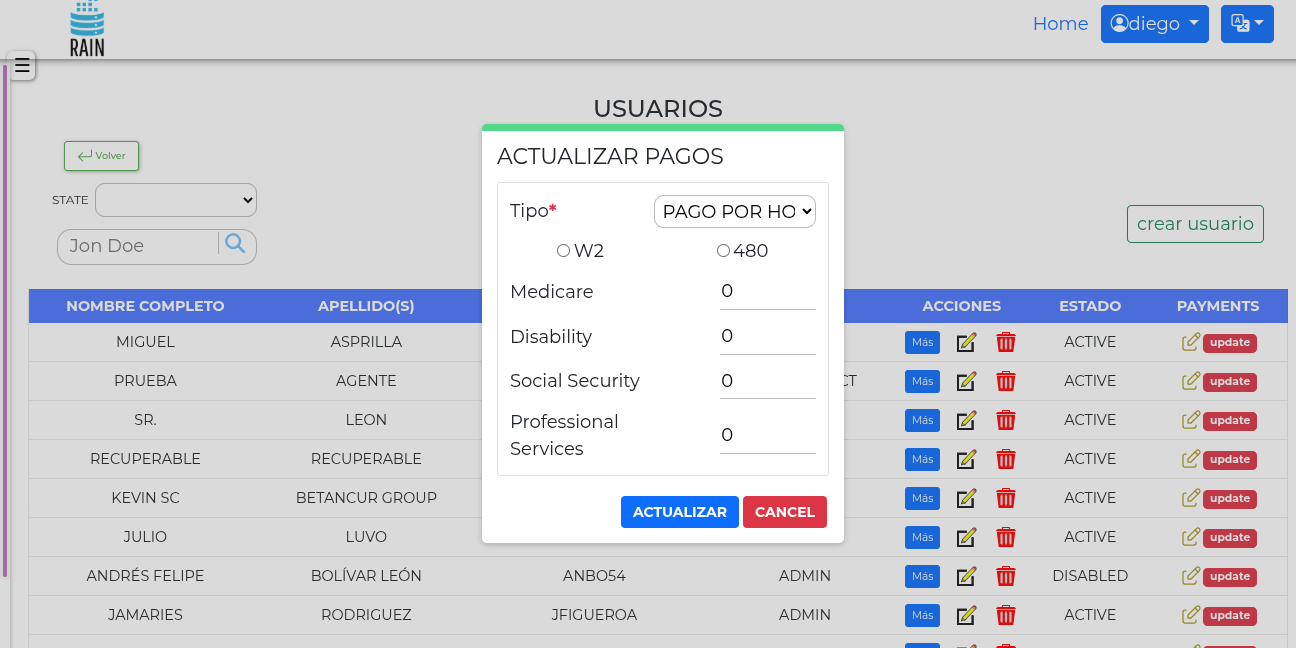Delete user JULIO with trash icon
This screenshot has height=648, width=1296.
[x=1006, y=538]
